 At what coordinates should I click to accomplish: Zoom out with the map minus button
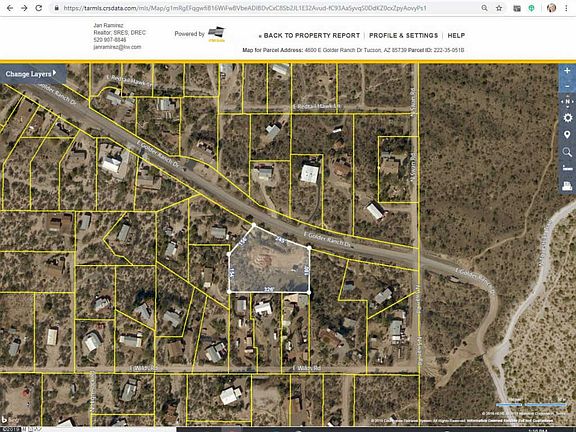point(567,86)
